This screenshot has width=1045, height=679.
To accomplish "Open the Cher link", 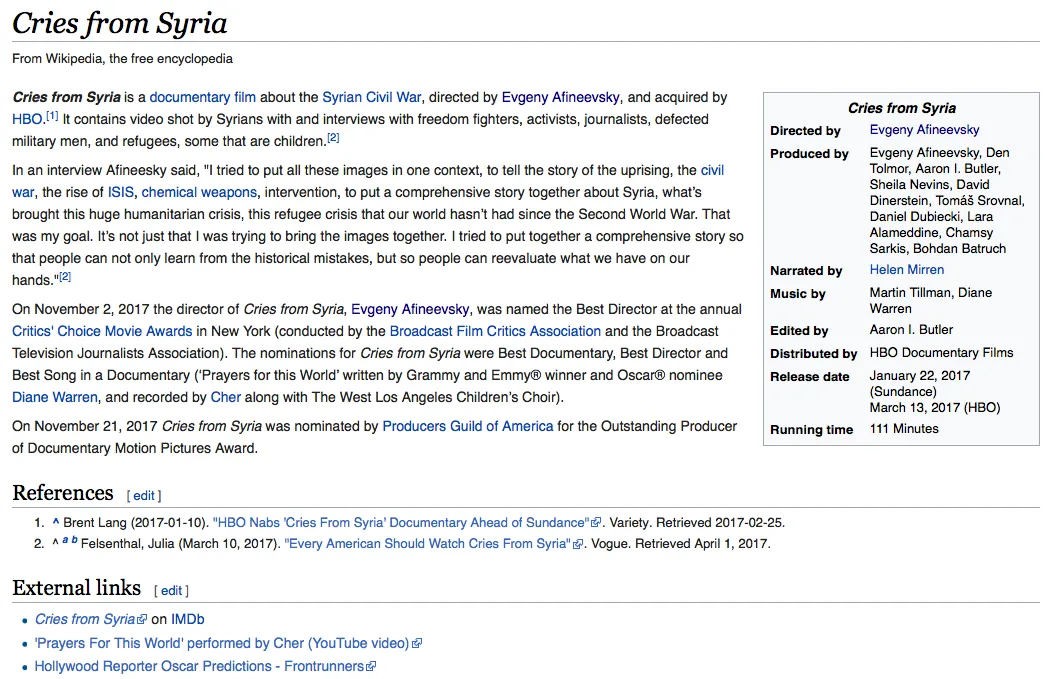I will coord(225,398).
